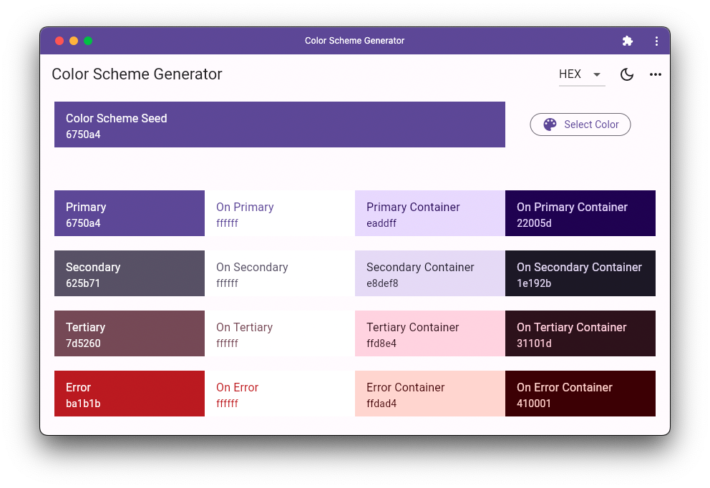Open the horizontal three-dot overflow menu
710x488 pixels.
click(655, 74)
